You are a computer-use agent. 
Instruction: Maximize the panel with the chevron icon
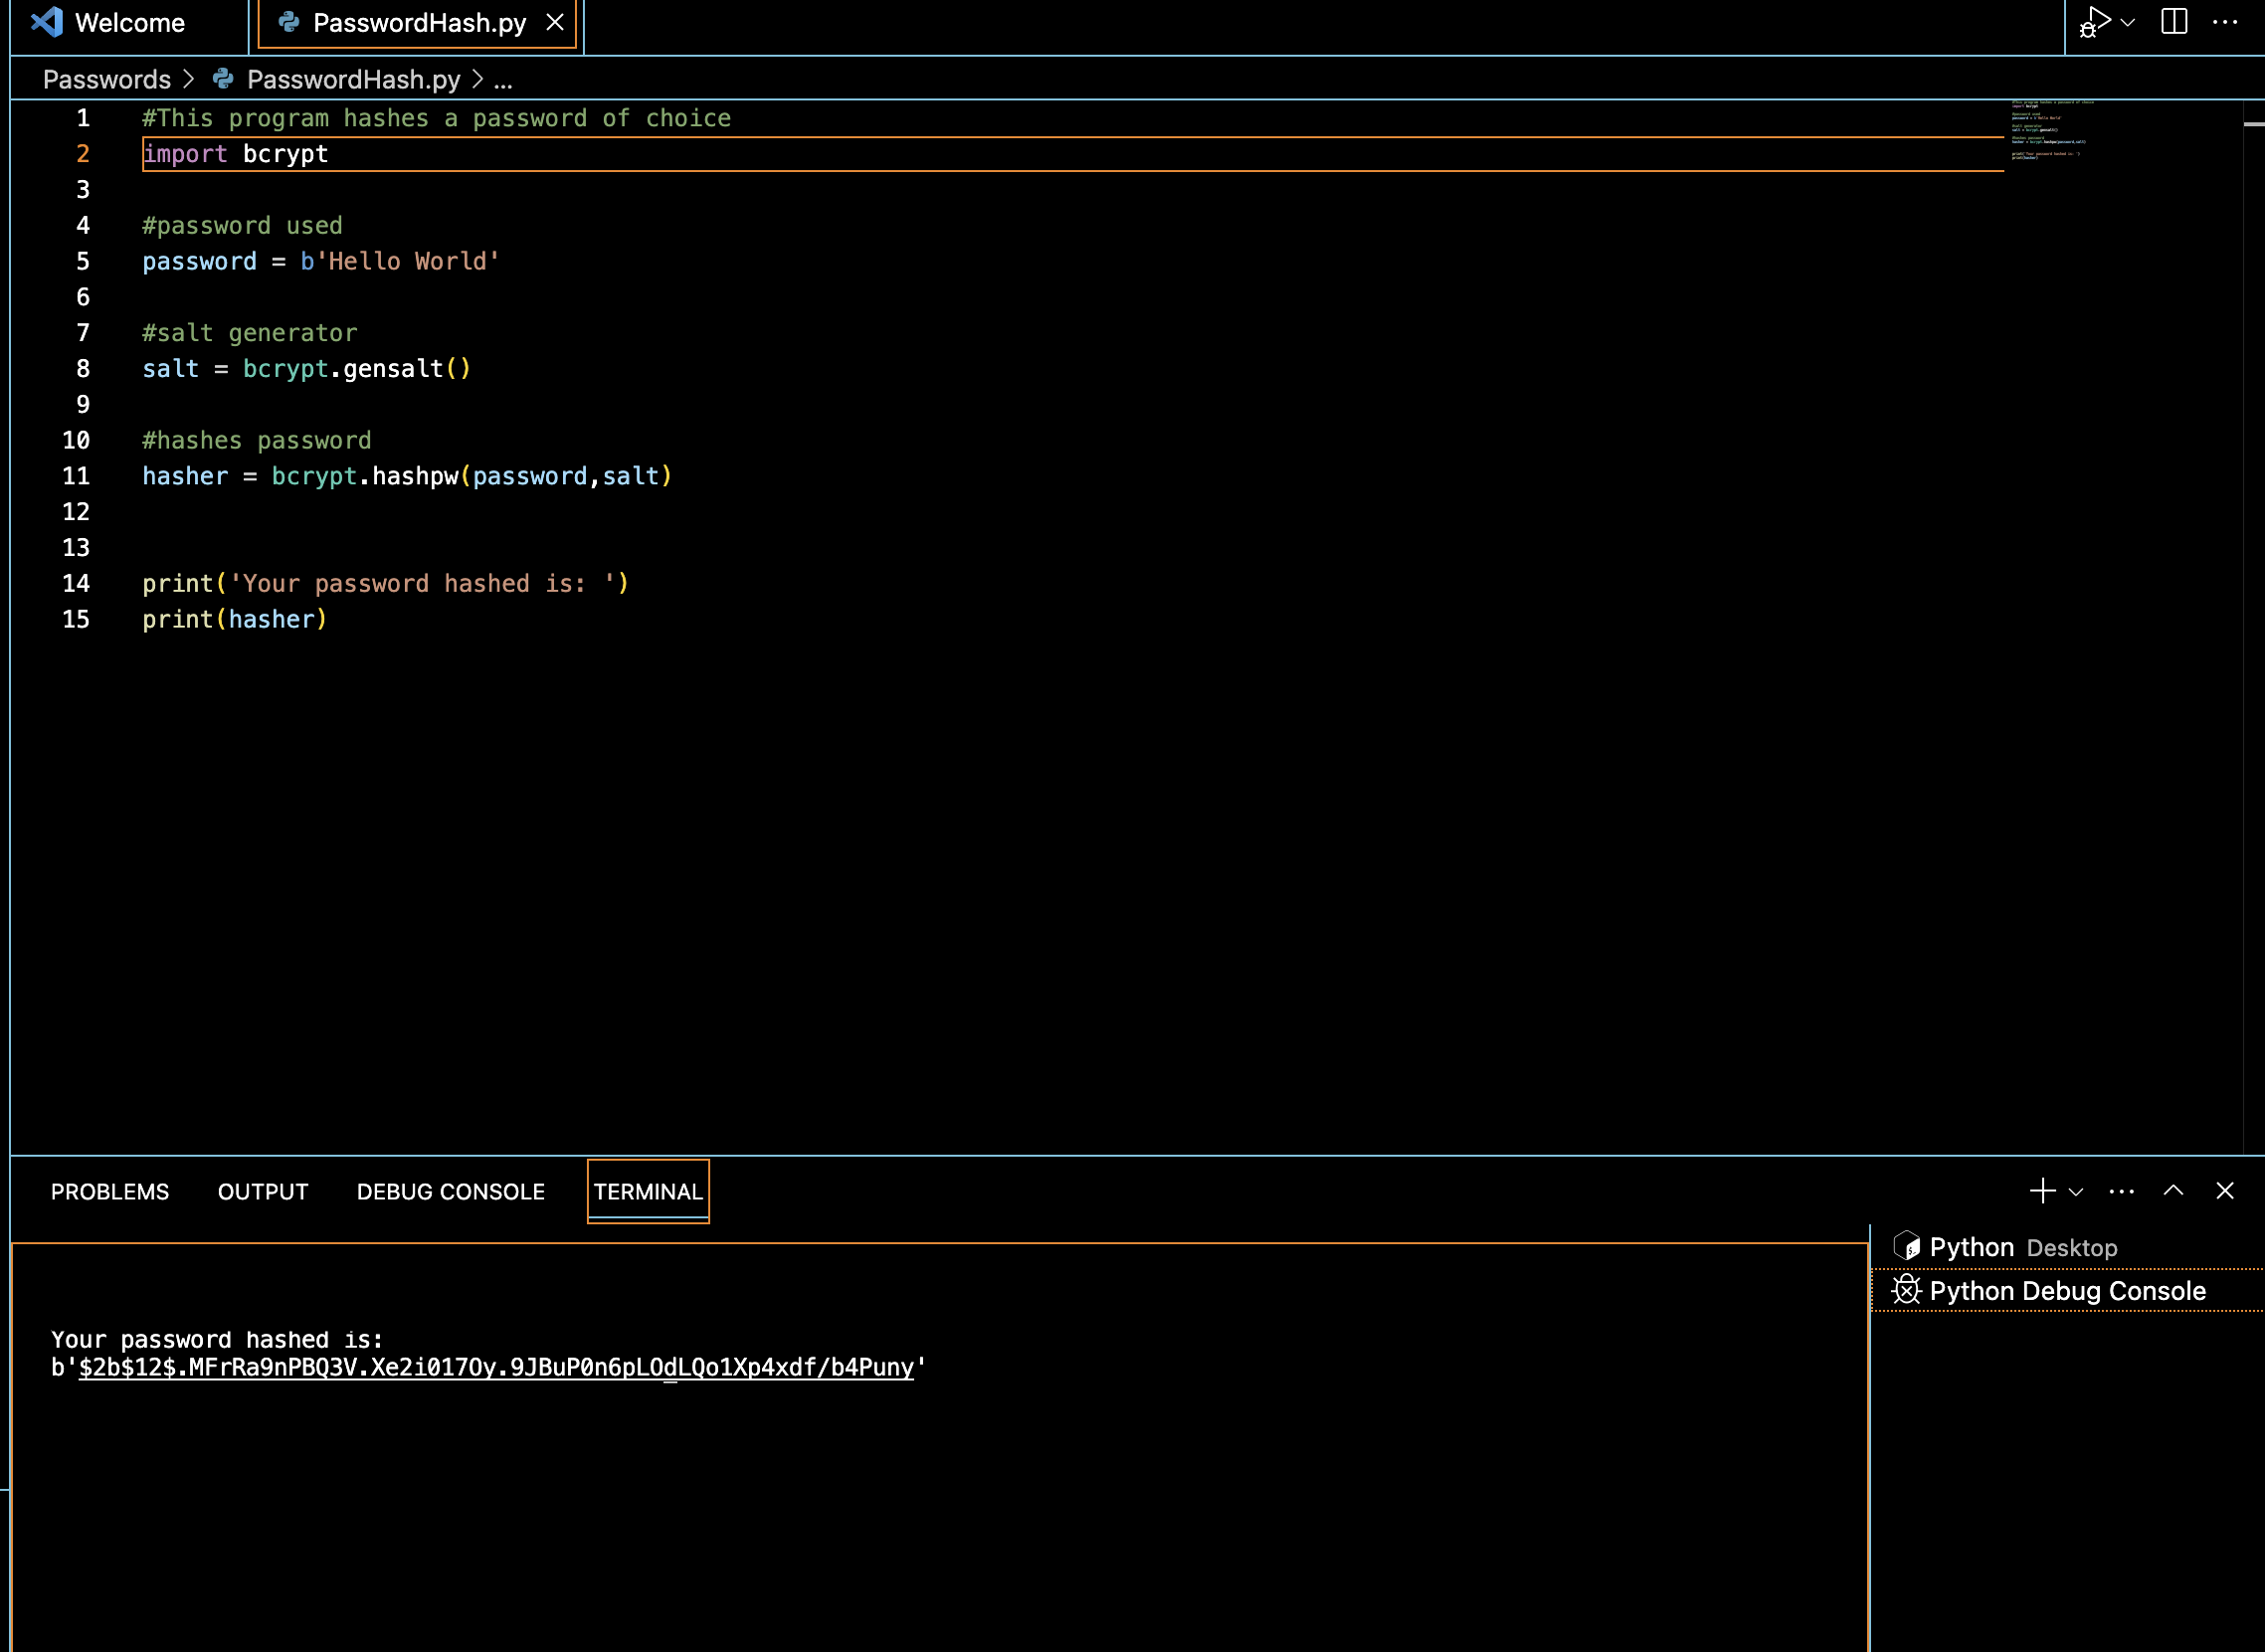pyautogui.click(x=2173, y=1190)
